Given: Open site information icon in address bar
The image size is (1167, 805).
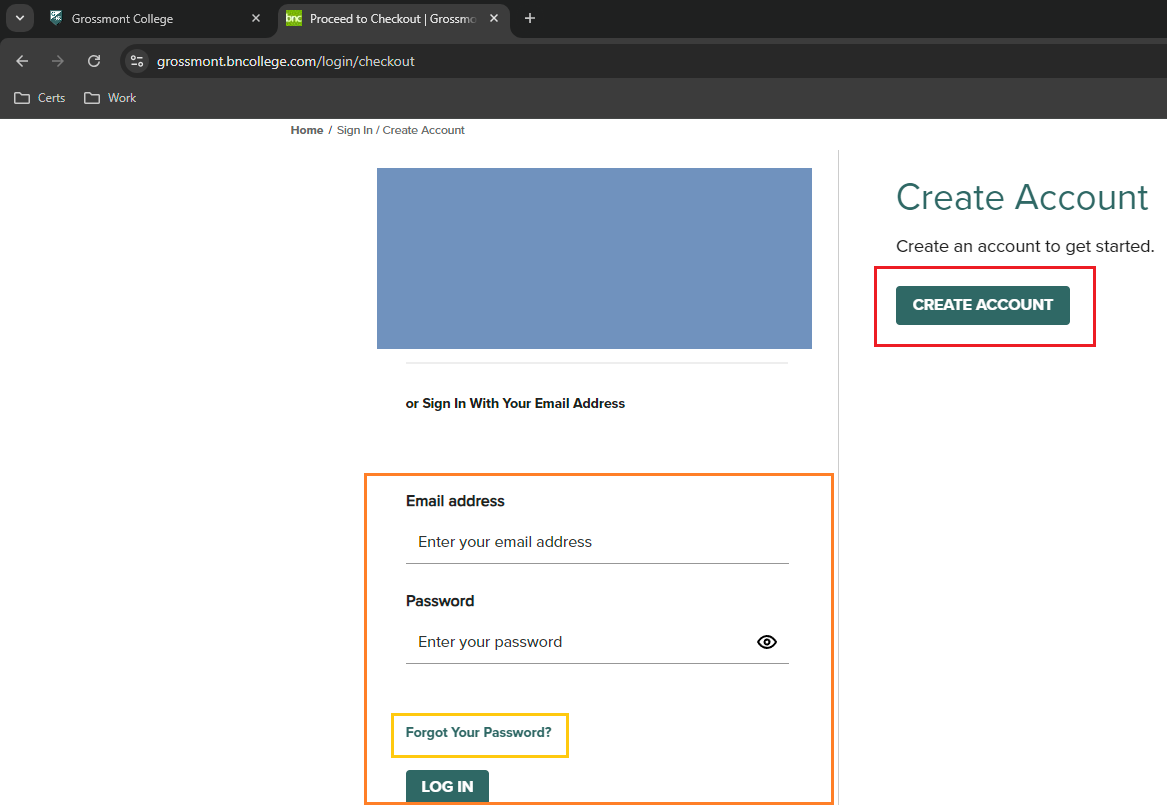Looking at the screenshot, I should [x=137, y=61].
